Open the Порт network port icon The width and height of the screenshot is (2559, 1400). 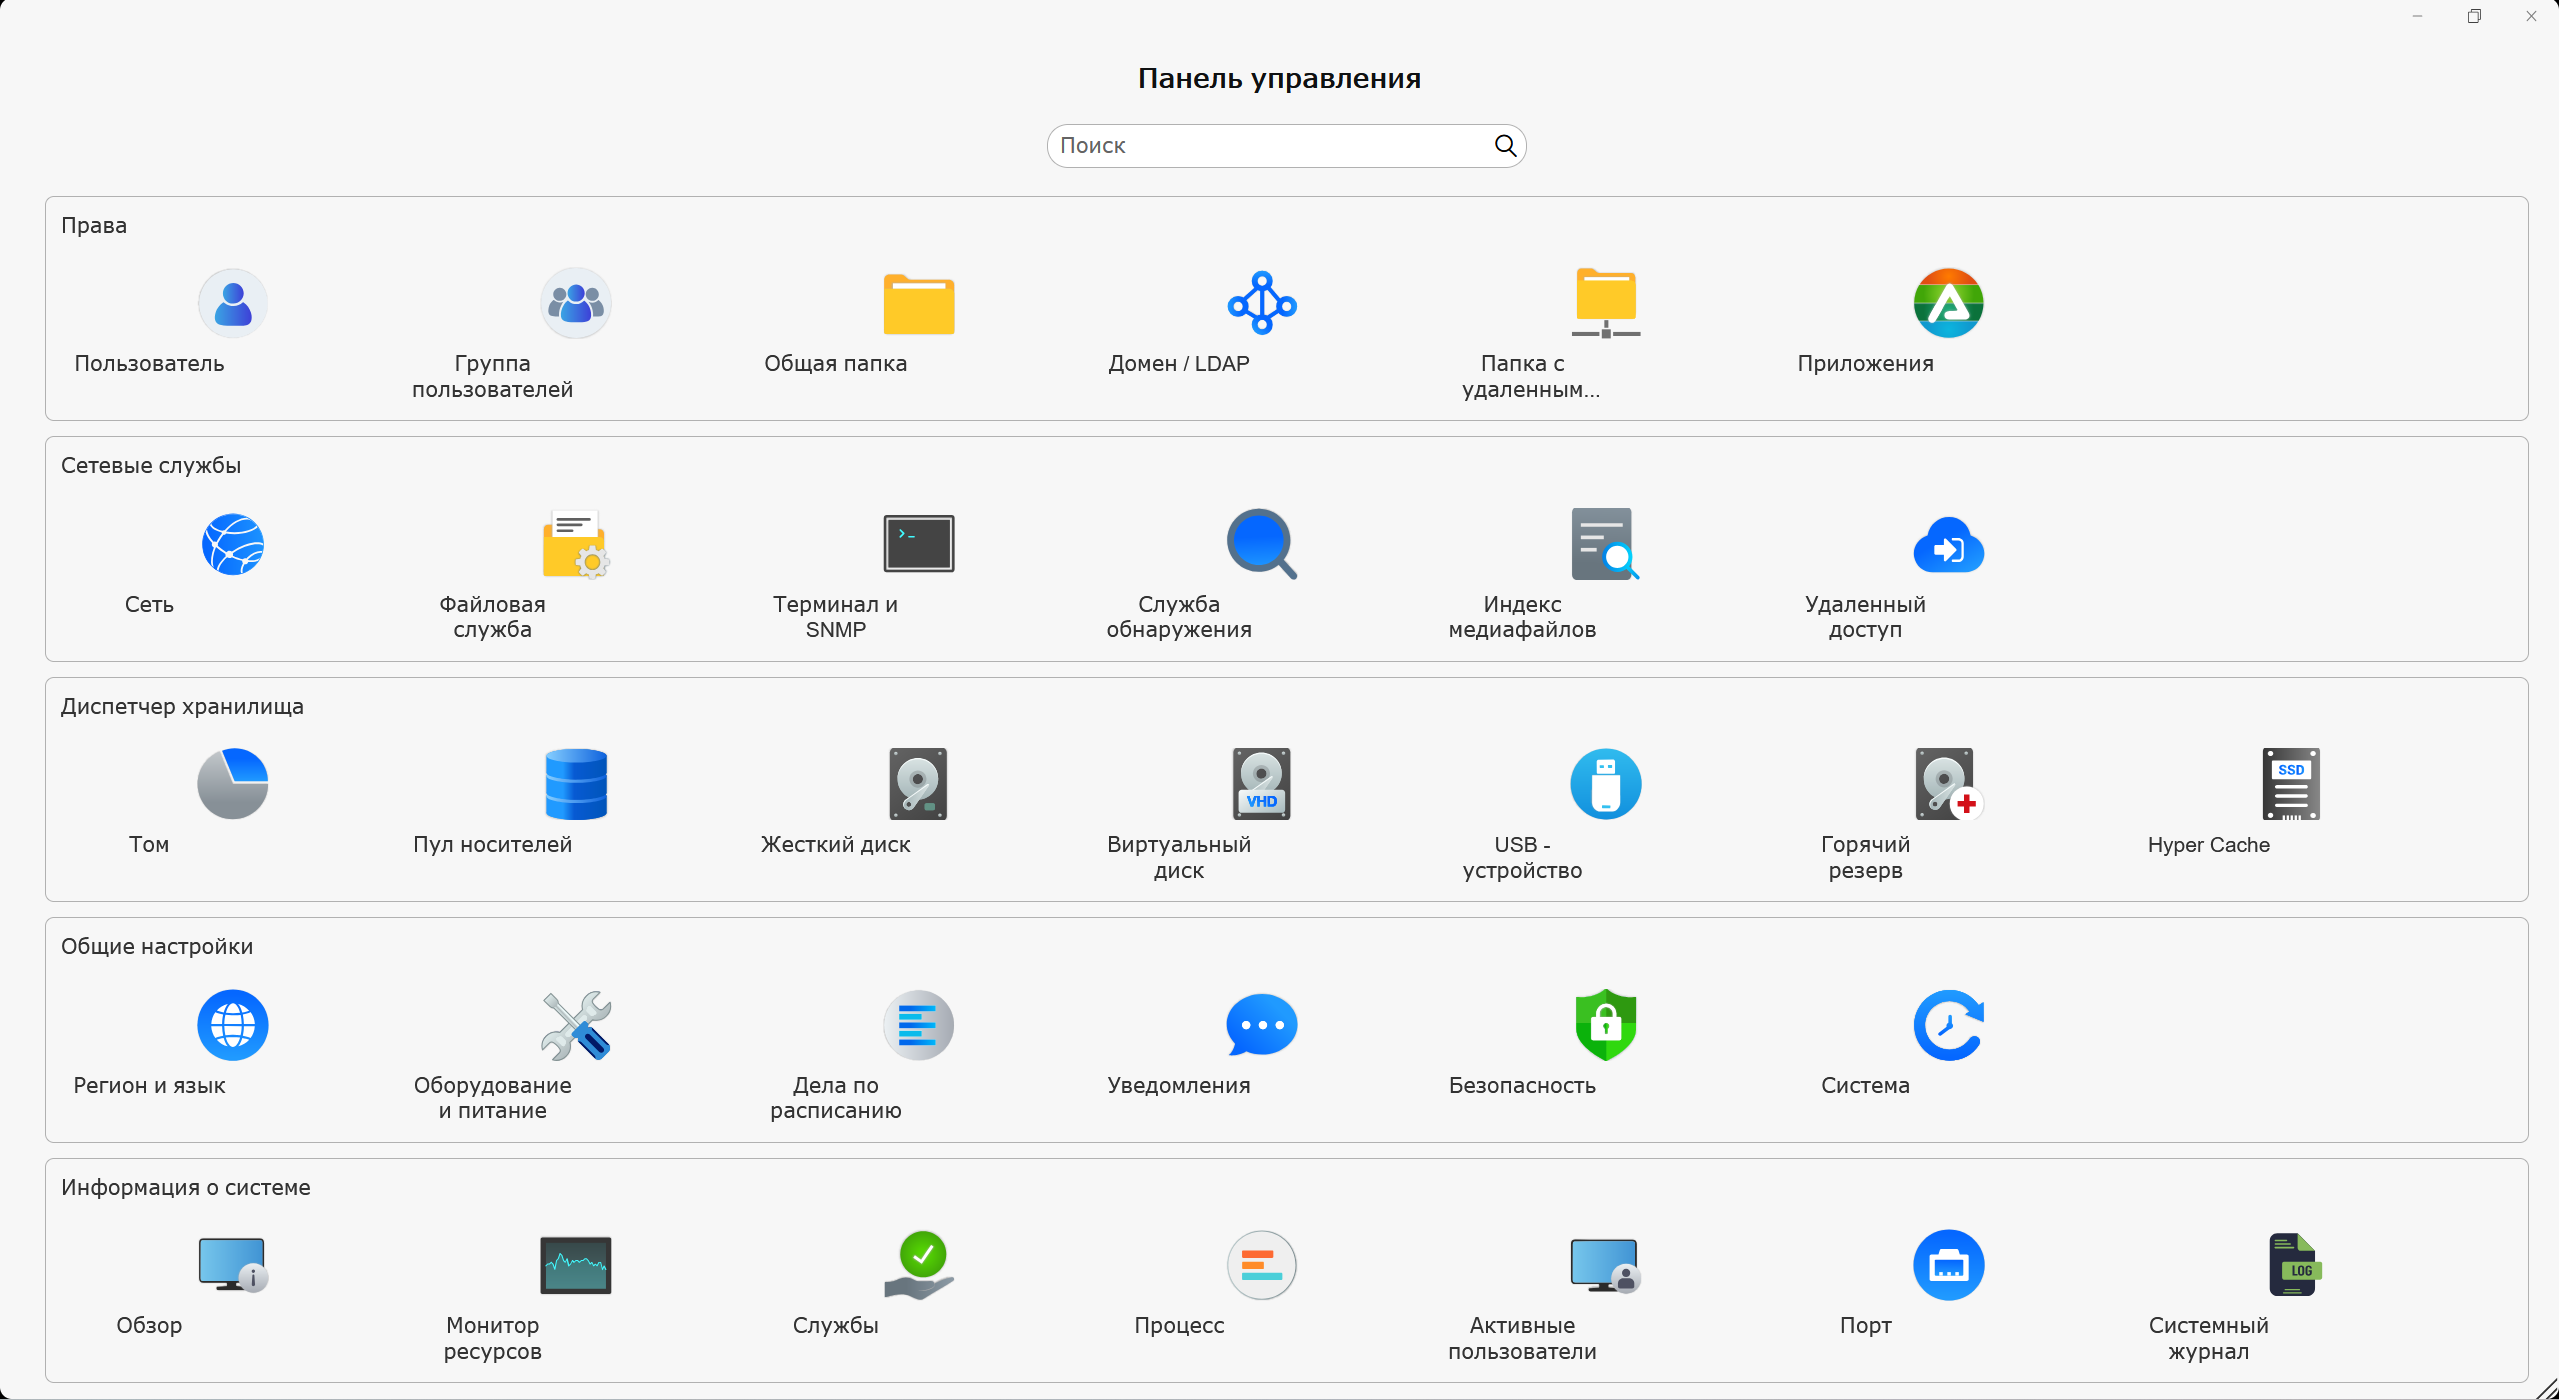[1948, 1265]
